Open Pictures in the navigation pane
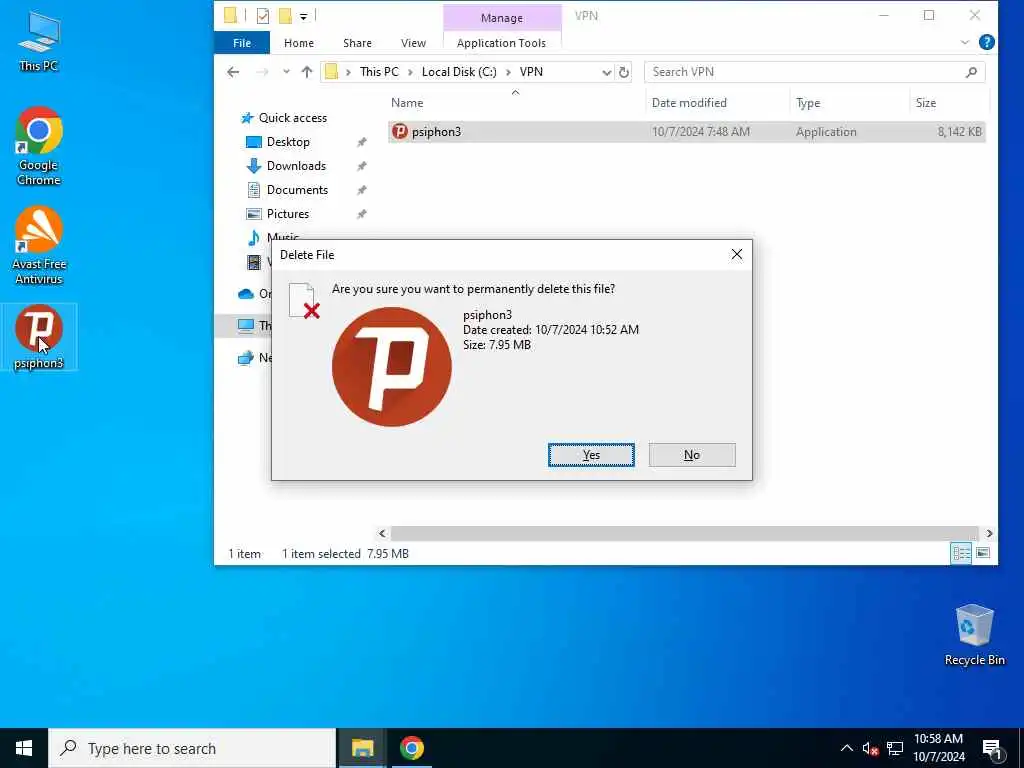Image resolution: width=1024 pixels, height=768 pixels. [287, 214]
